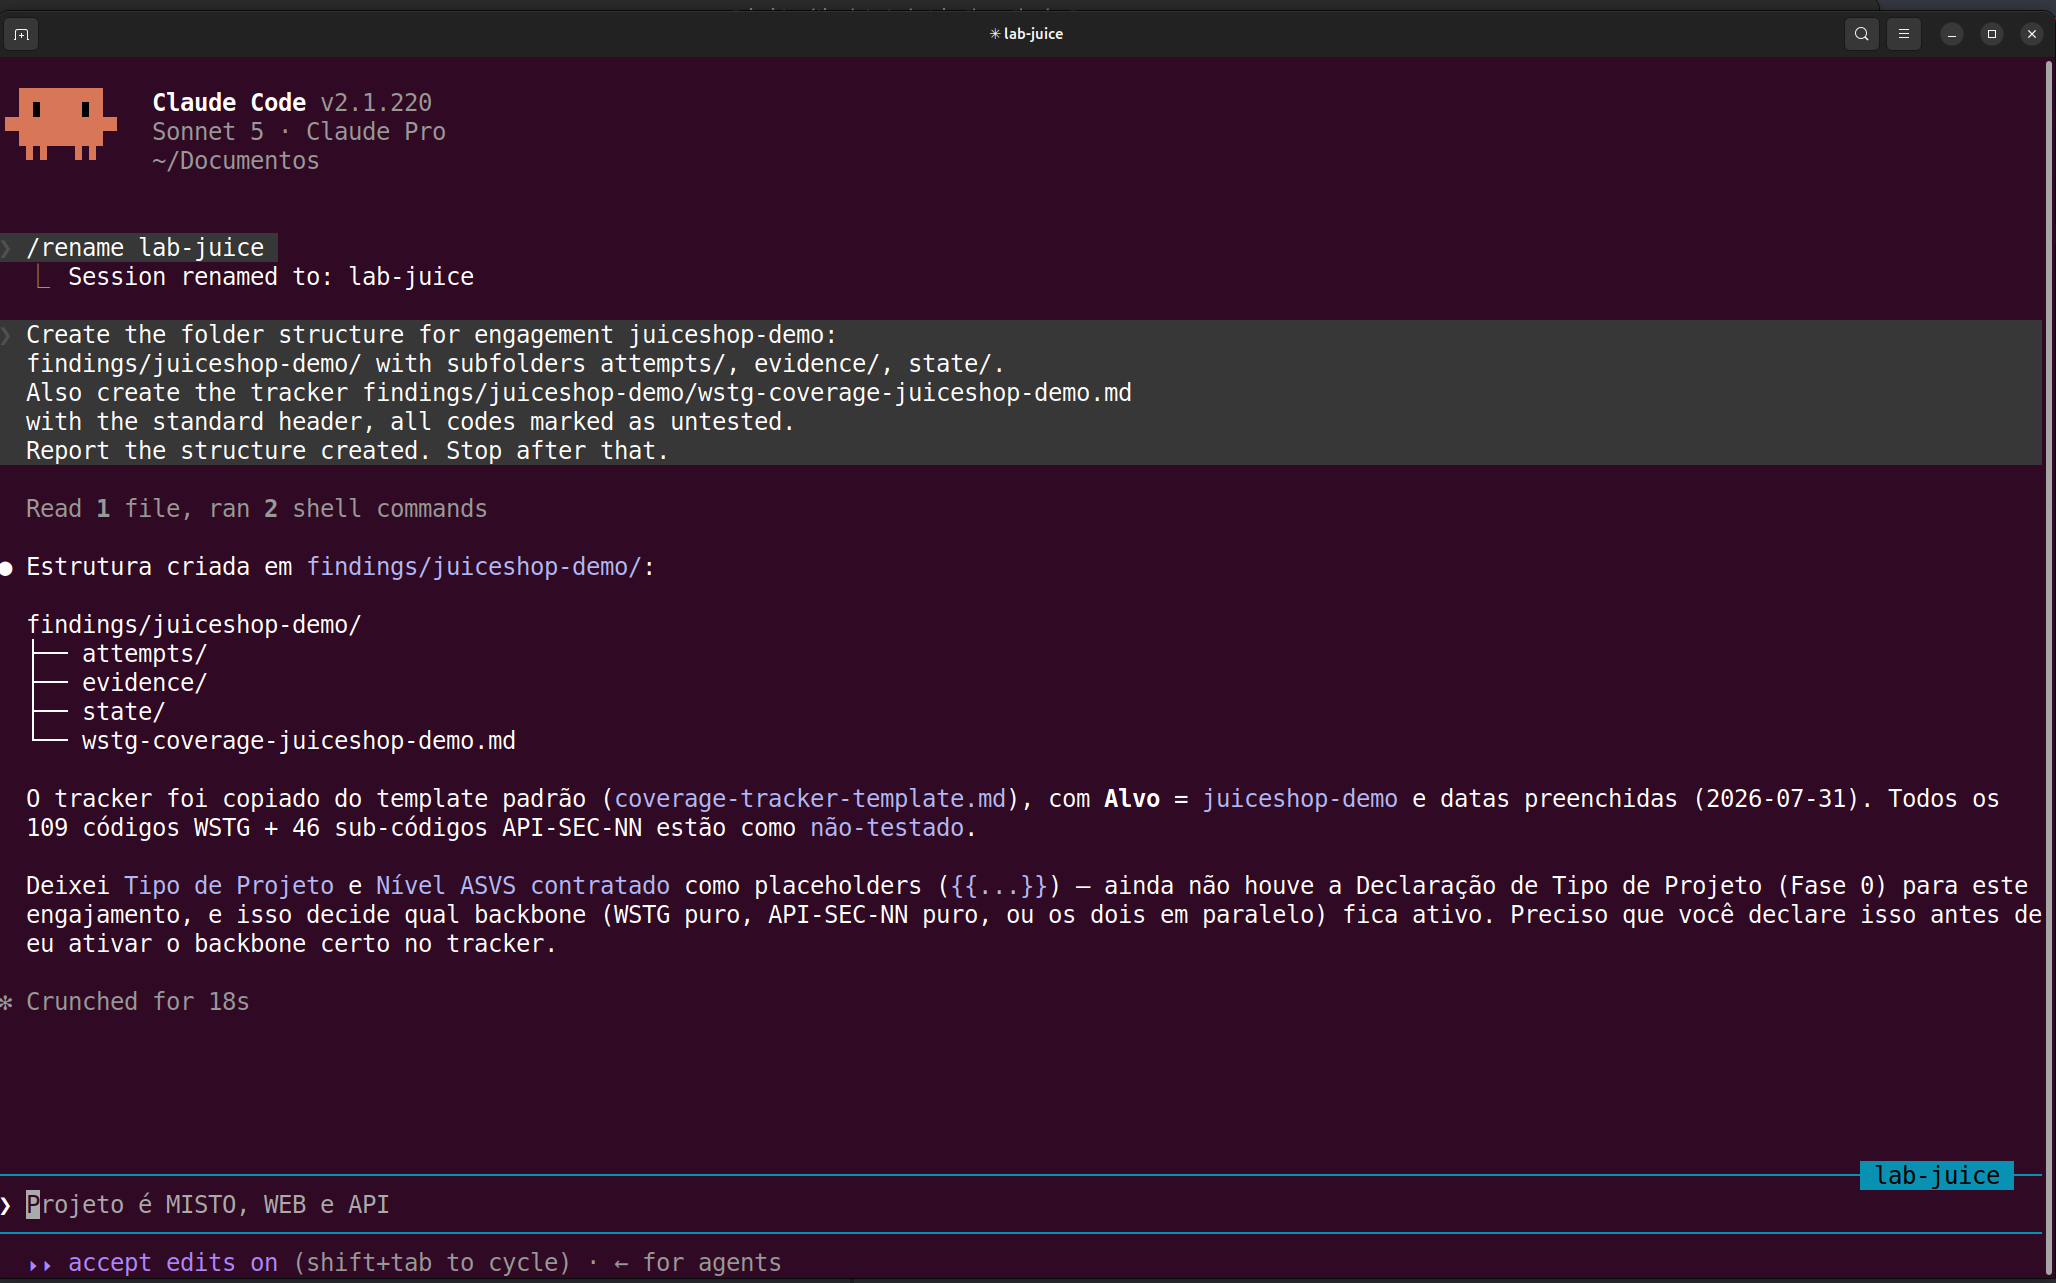2056x1283 pixels.
Task: Click the Claude Code mascot logo
Action: click(x=61, y=124)
